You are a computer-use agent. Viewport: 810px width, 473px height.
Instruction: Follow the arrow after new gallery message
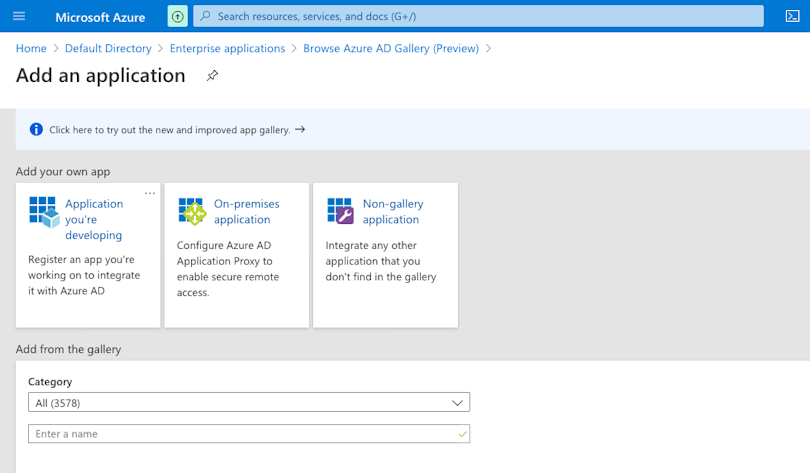(x=300, y=129)
